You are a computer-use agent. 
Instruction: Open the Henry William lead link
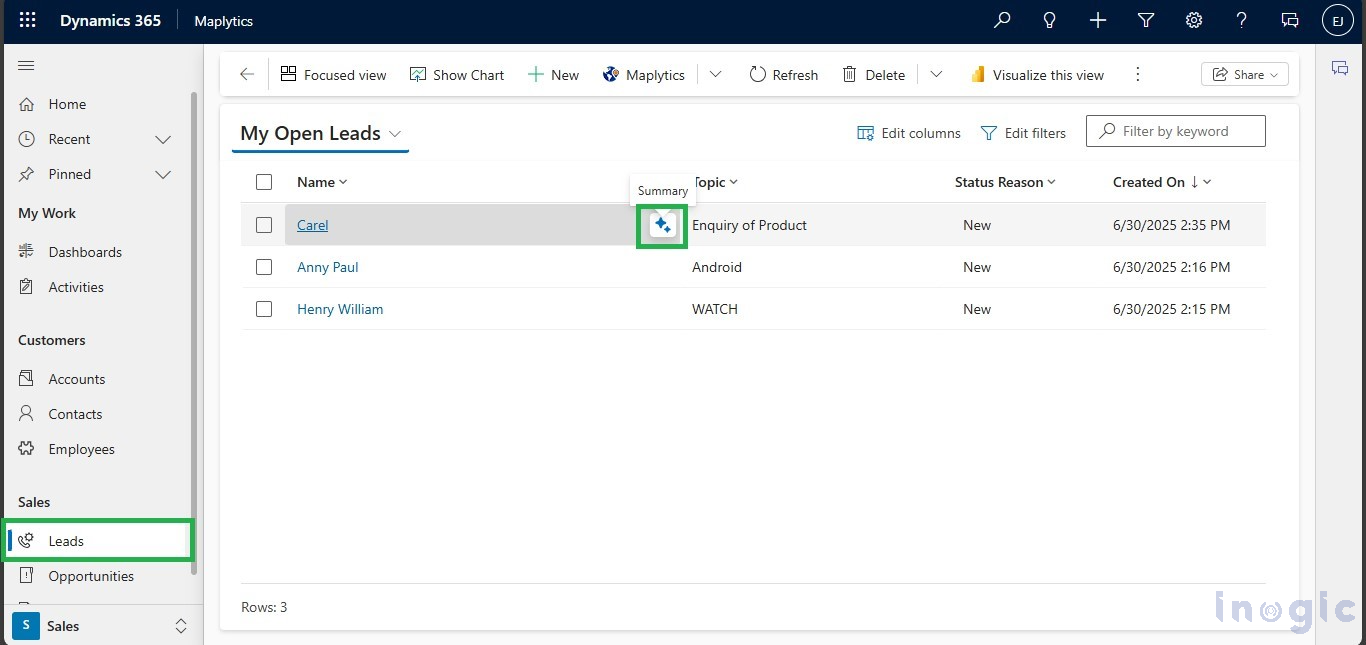pos(340,309)
